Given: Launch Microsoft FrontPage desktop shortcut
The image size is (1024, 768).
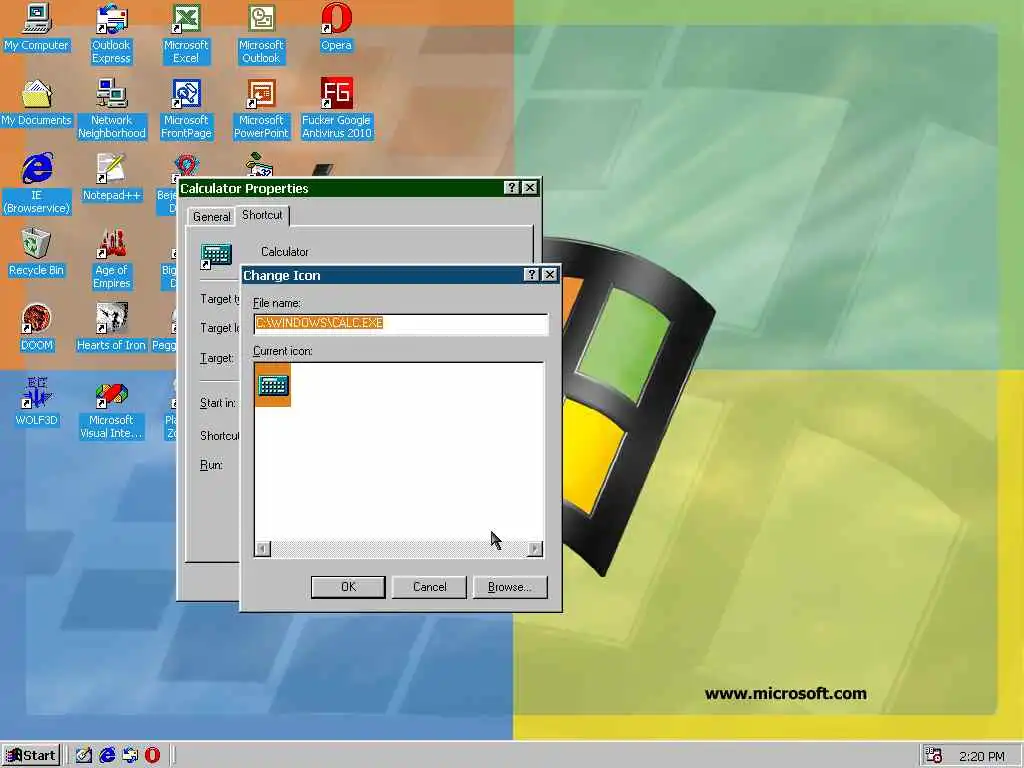Looking at the screenshot, I should point(186,108).
